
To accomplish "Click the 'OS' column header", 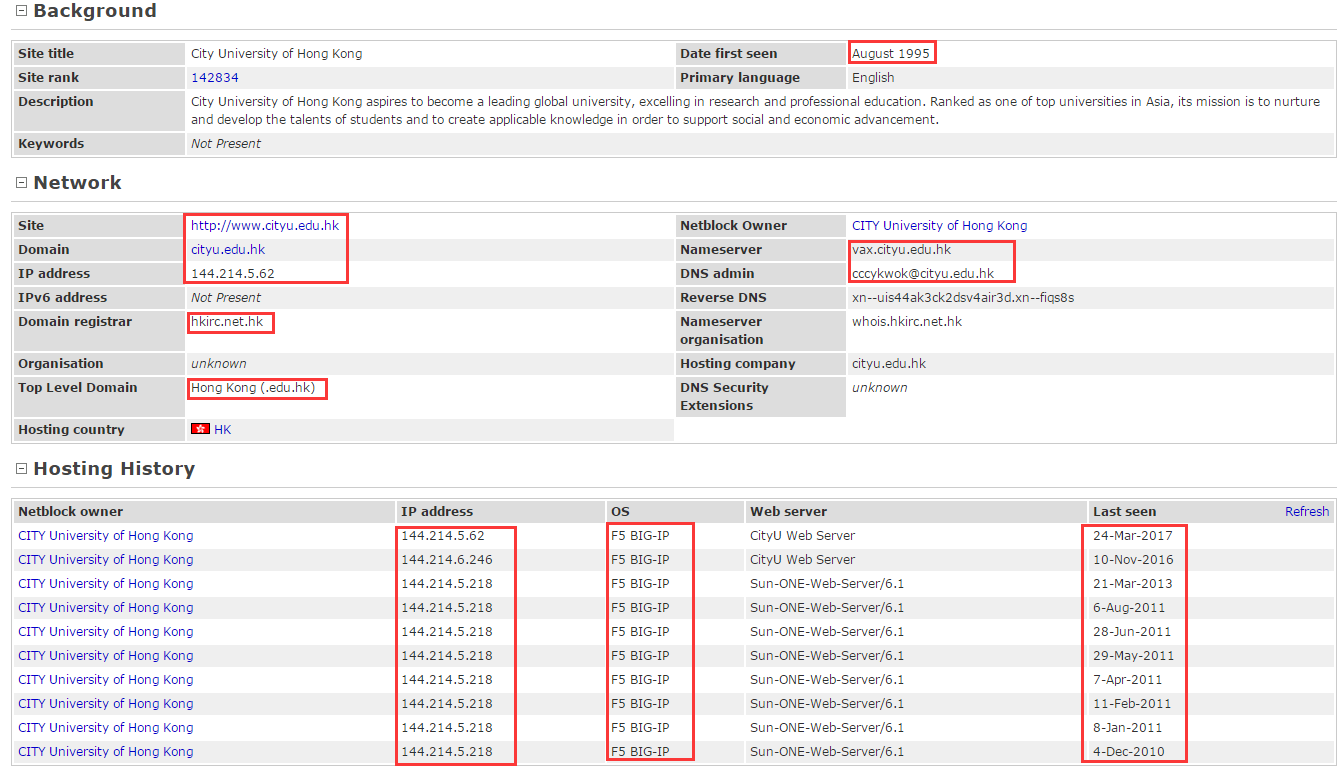I will point(621,512).
